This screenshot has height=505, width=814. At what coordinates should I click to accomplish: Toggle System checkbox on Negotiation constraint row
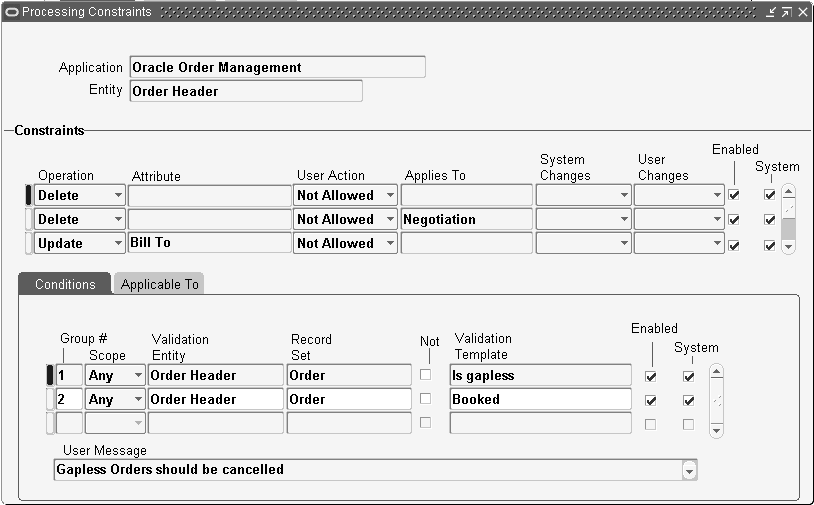click(x=769, y=220)
